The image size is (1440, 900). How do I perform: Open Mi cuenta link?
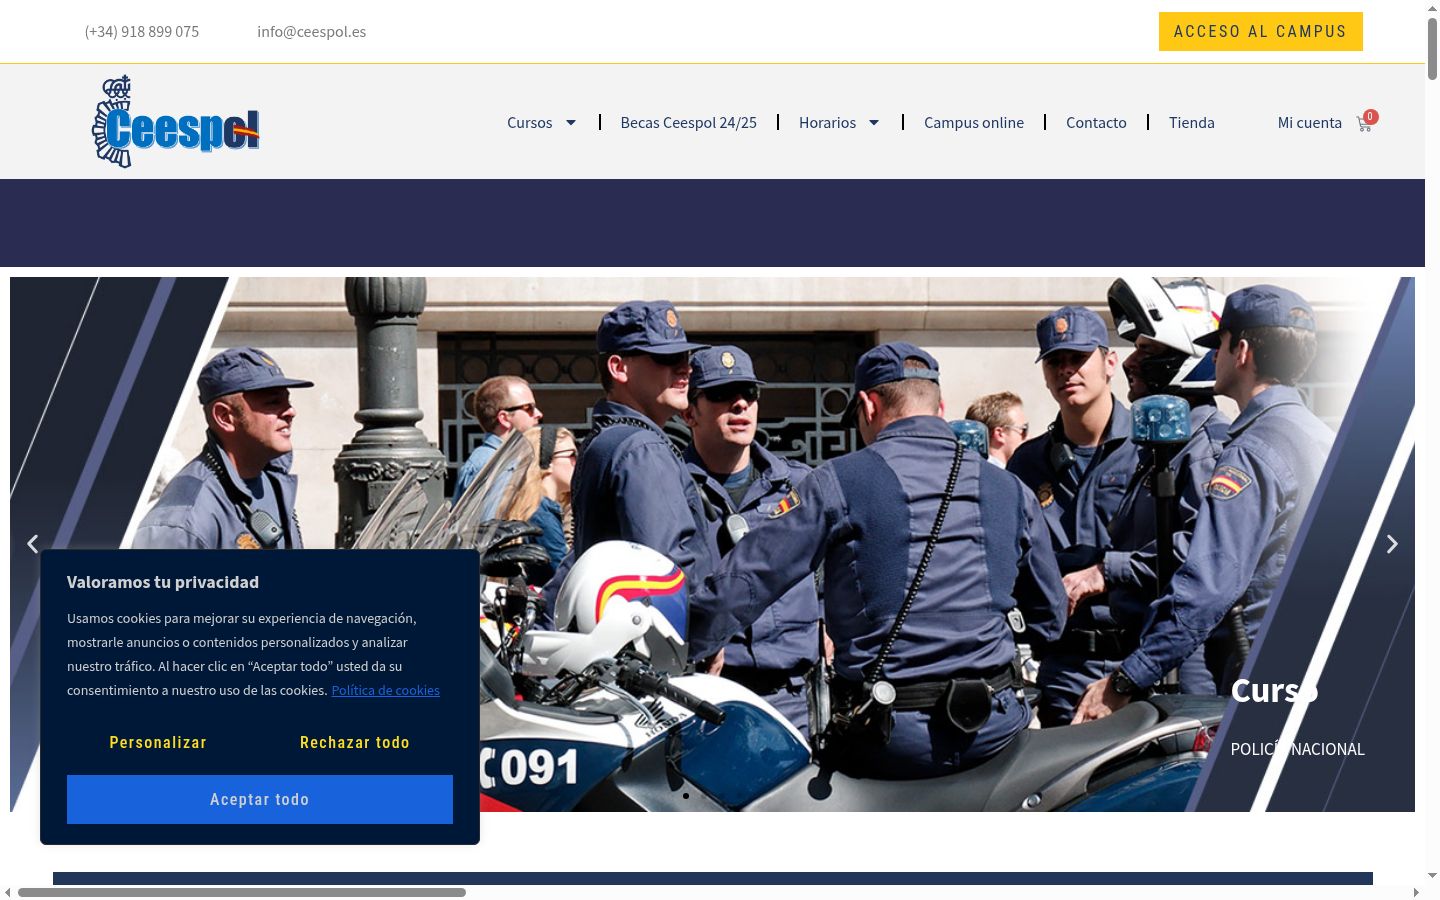1310,122
